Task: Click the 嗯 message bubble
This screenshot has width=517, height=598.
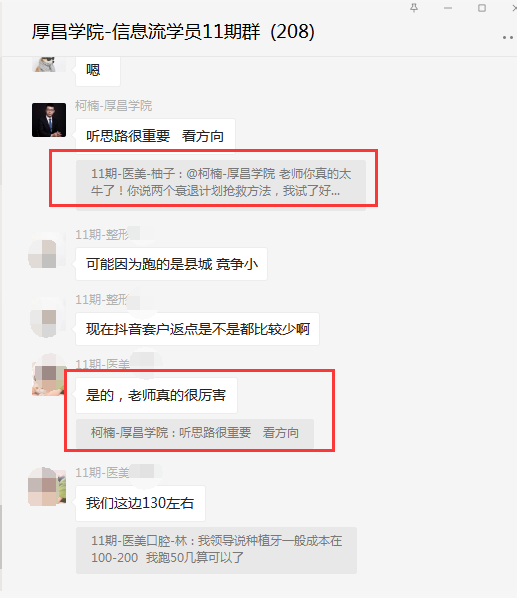Action: [98, 71]
